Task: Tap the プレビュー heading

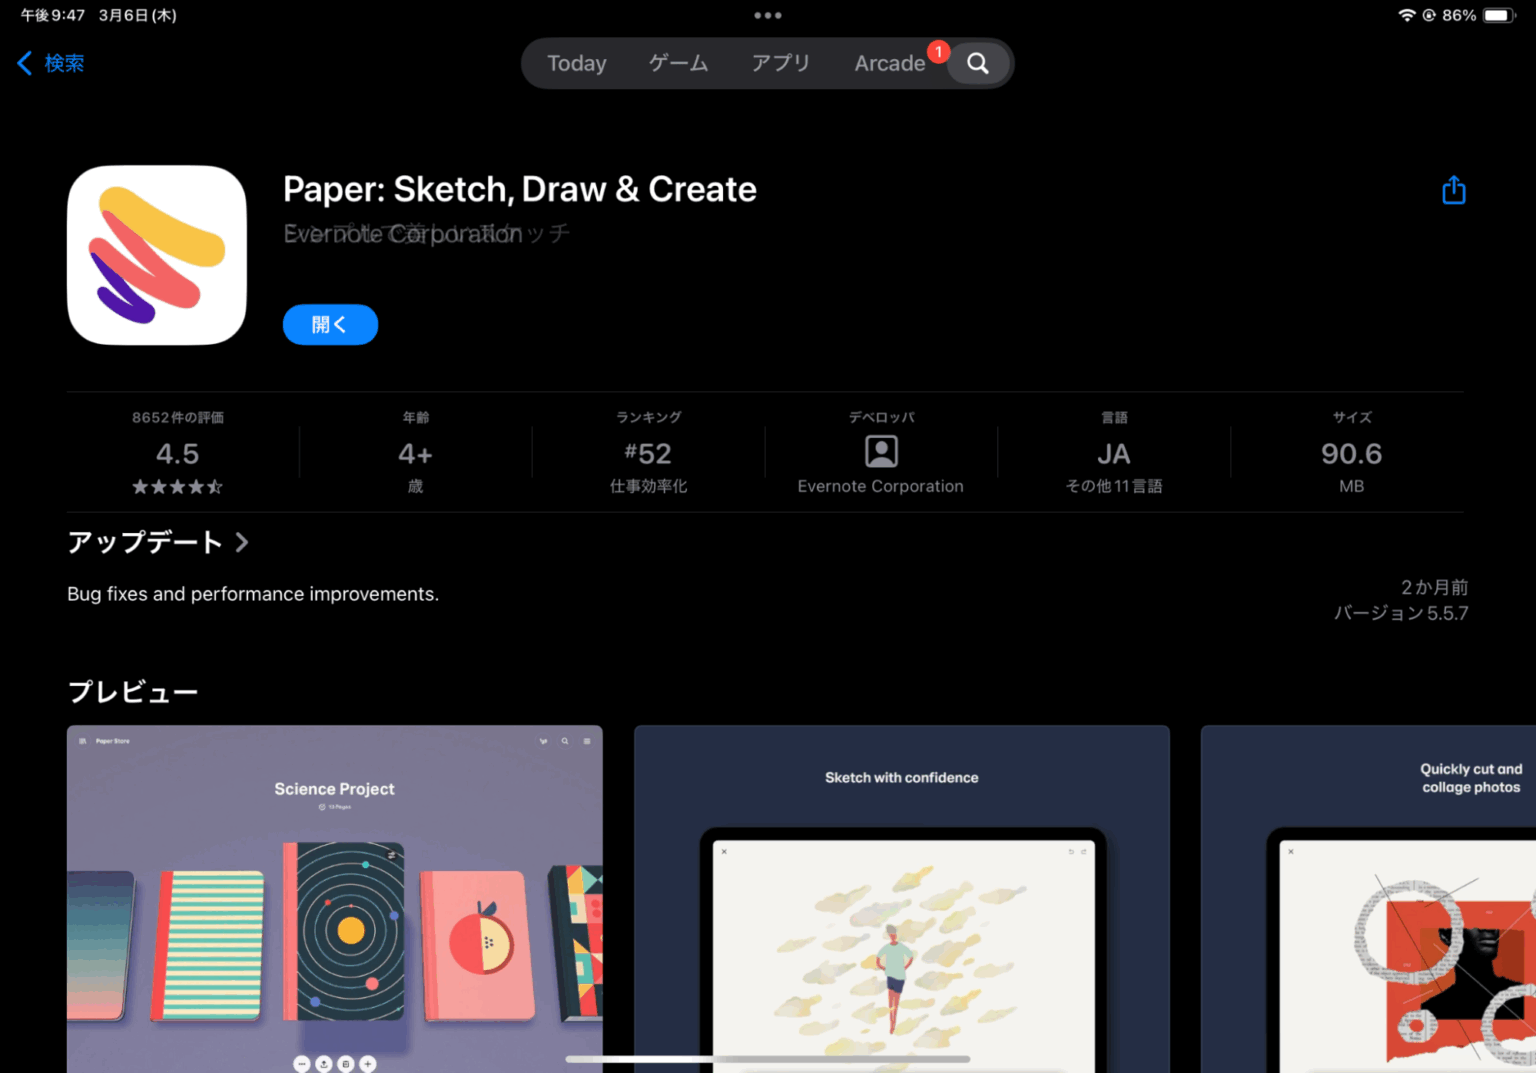Action: [133, 692]
